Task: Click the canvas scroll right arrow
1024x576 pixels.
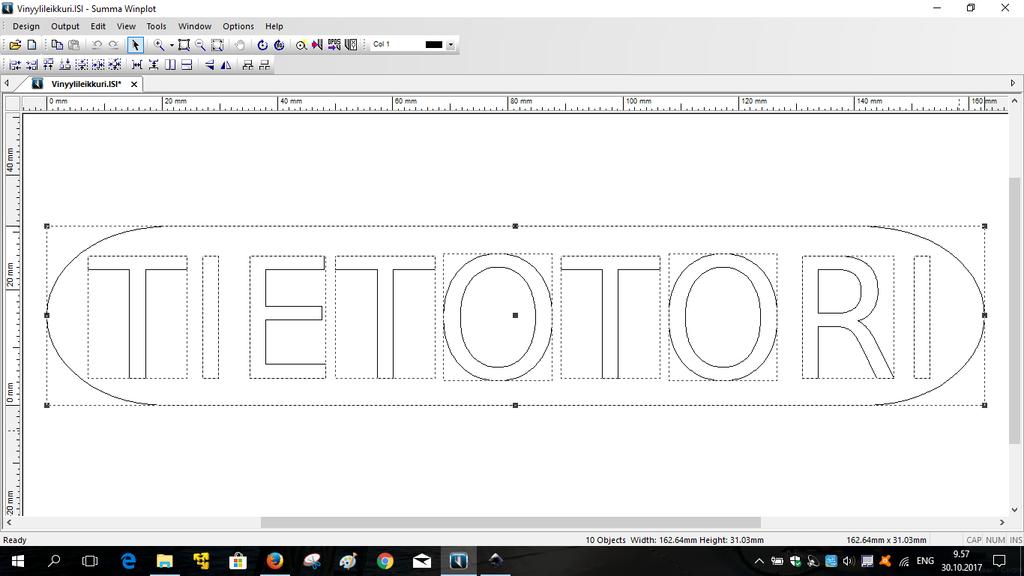Action: [x=1002, y=522]
